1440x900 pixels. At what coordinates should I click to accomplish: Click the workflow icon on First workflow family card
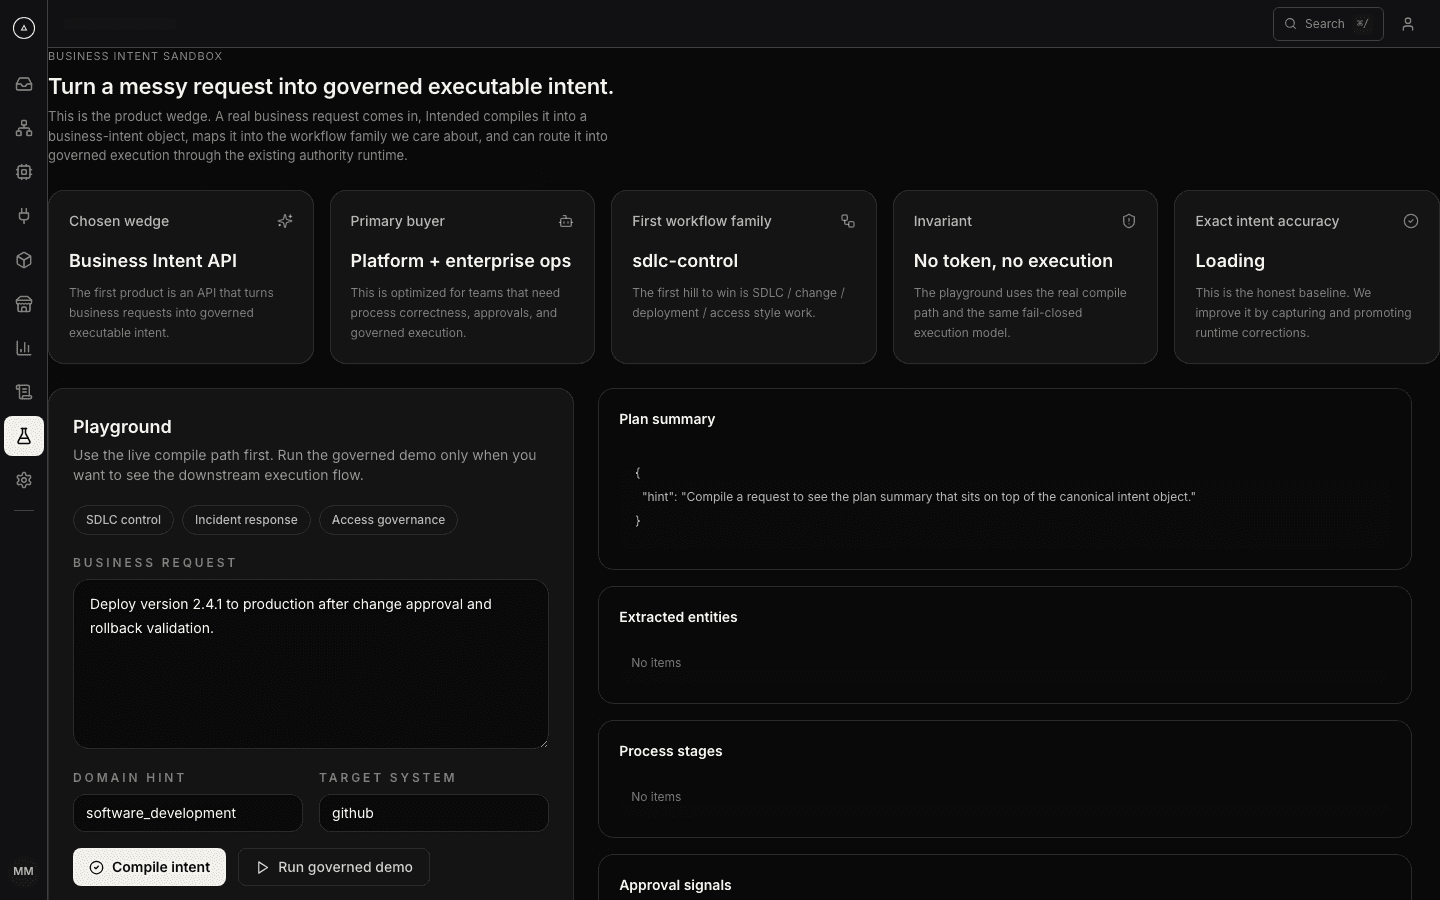(x=848, y=221)
